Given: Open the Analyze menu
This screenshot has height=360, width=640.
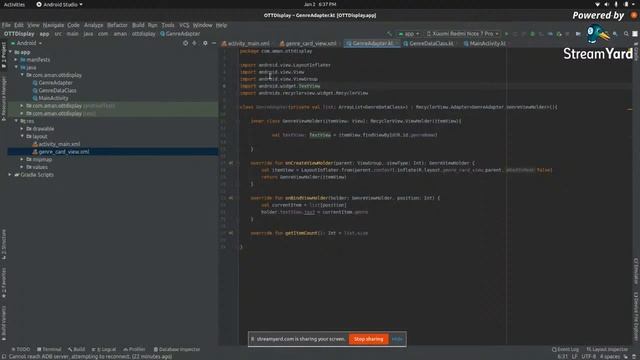Looking at the screenshot, I should click(93, 25).
